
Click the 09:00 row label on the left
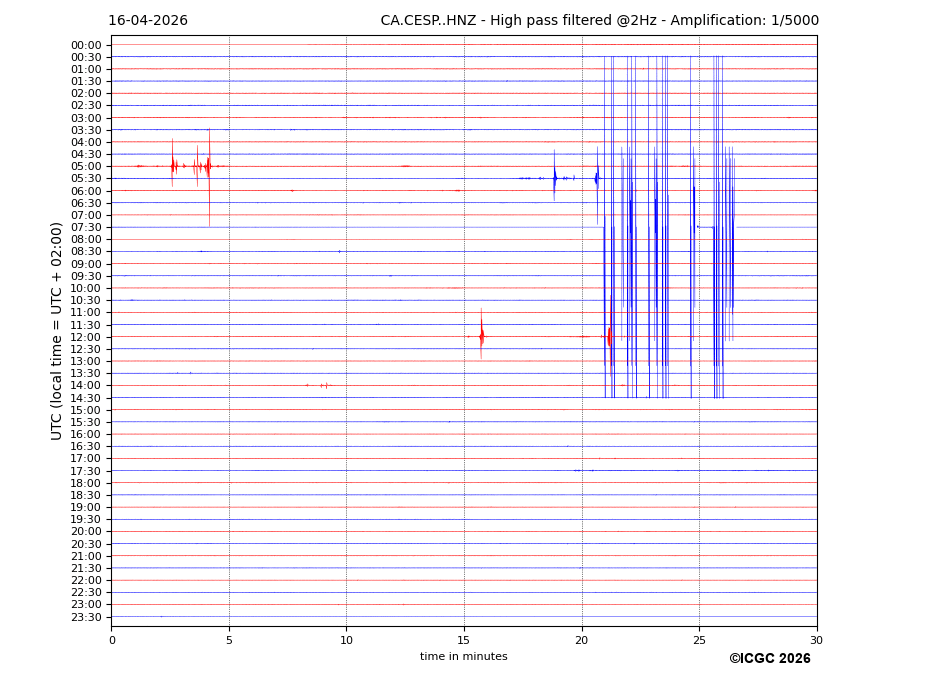86,264
